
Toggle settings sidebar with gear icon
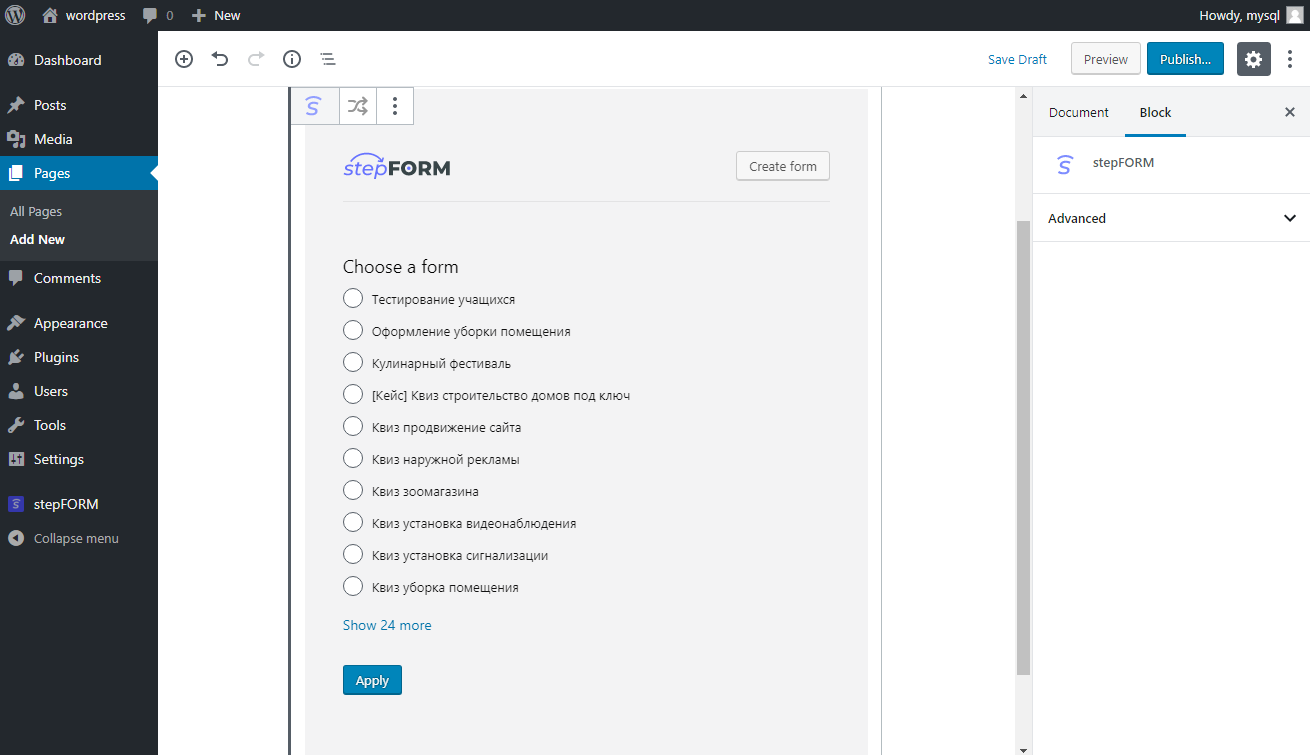(x=1254, y=59)
